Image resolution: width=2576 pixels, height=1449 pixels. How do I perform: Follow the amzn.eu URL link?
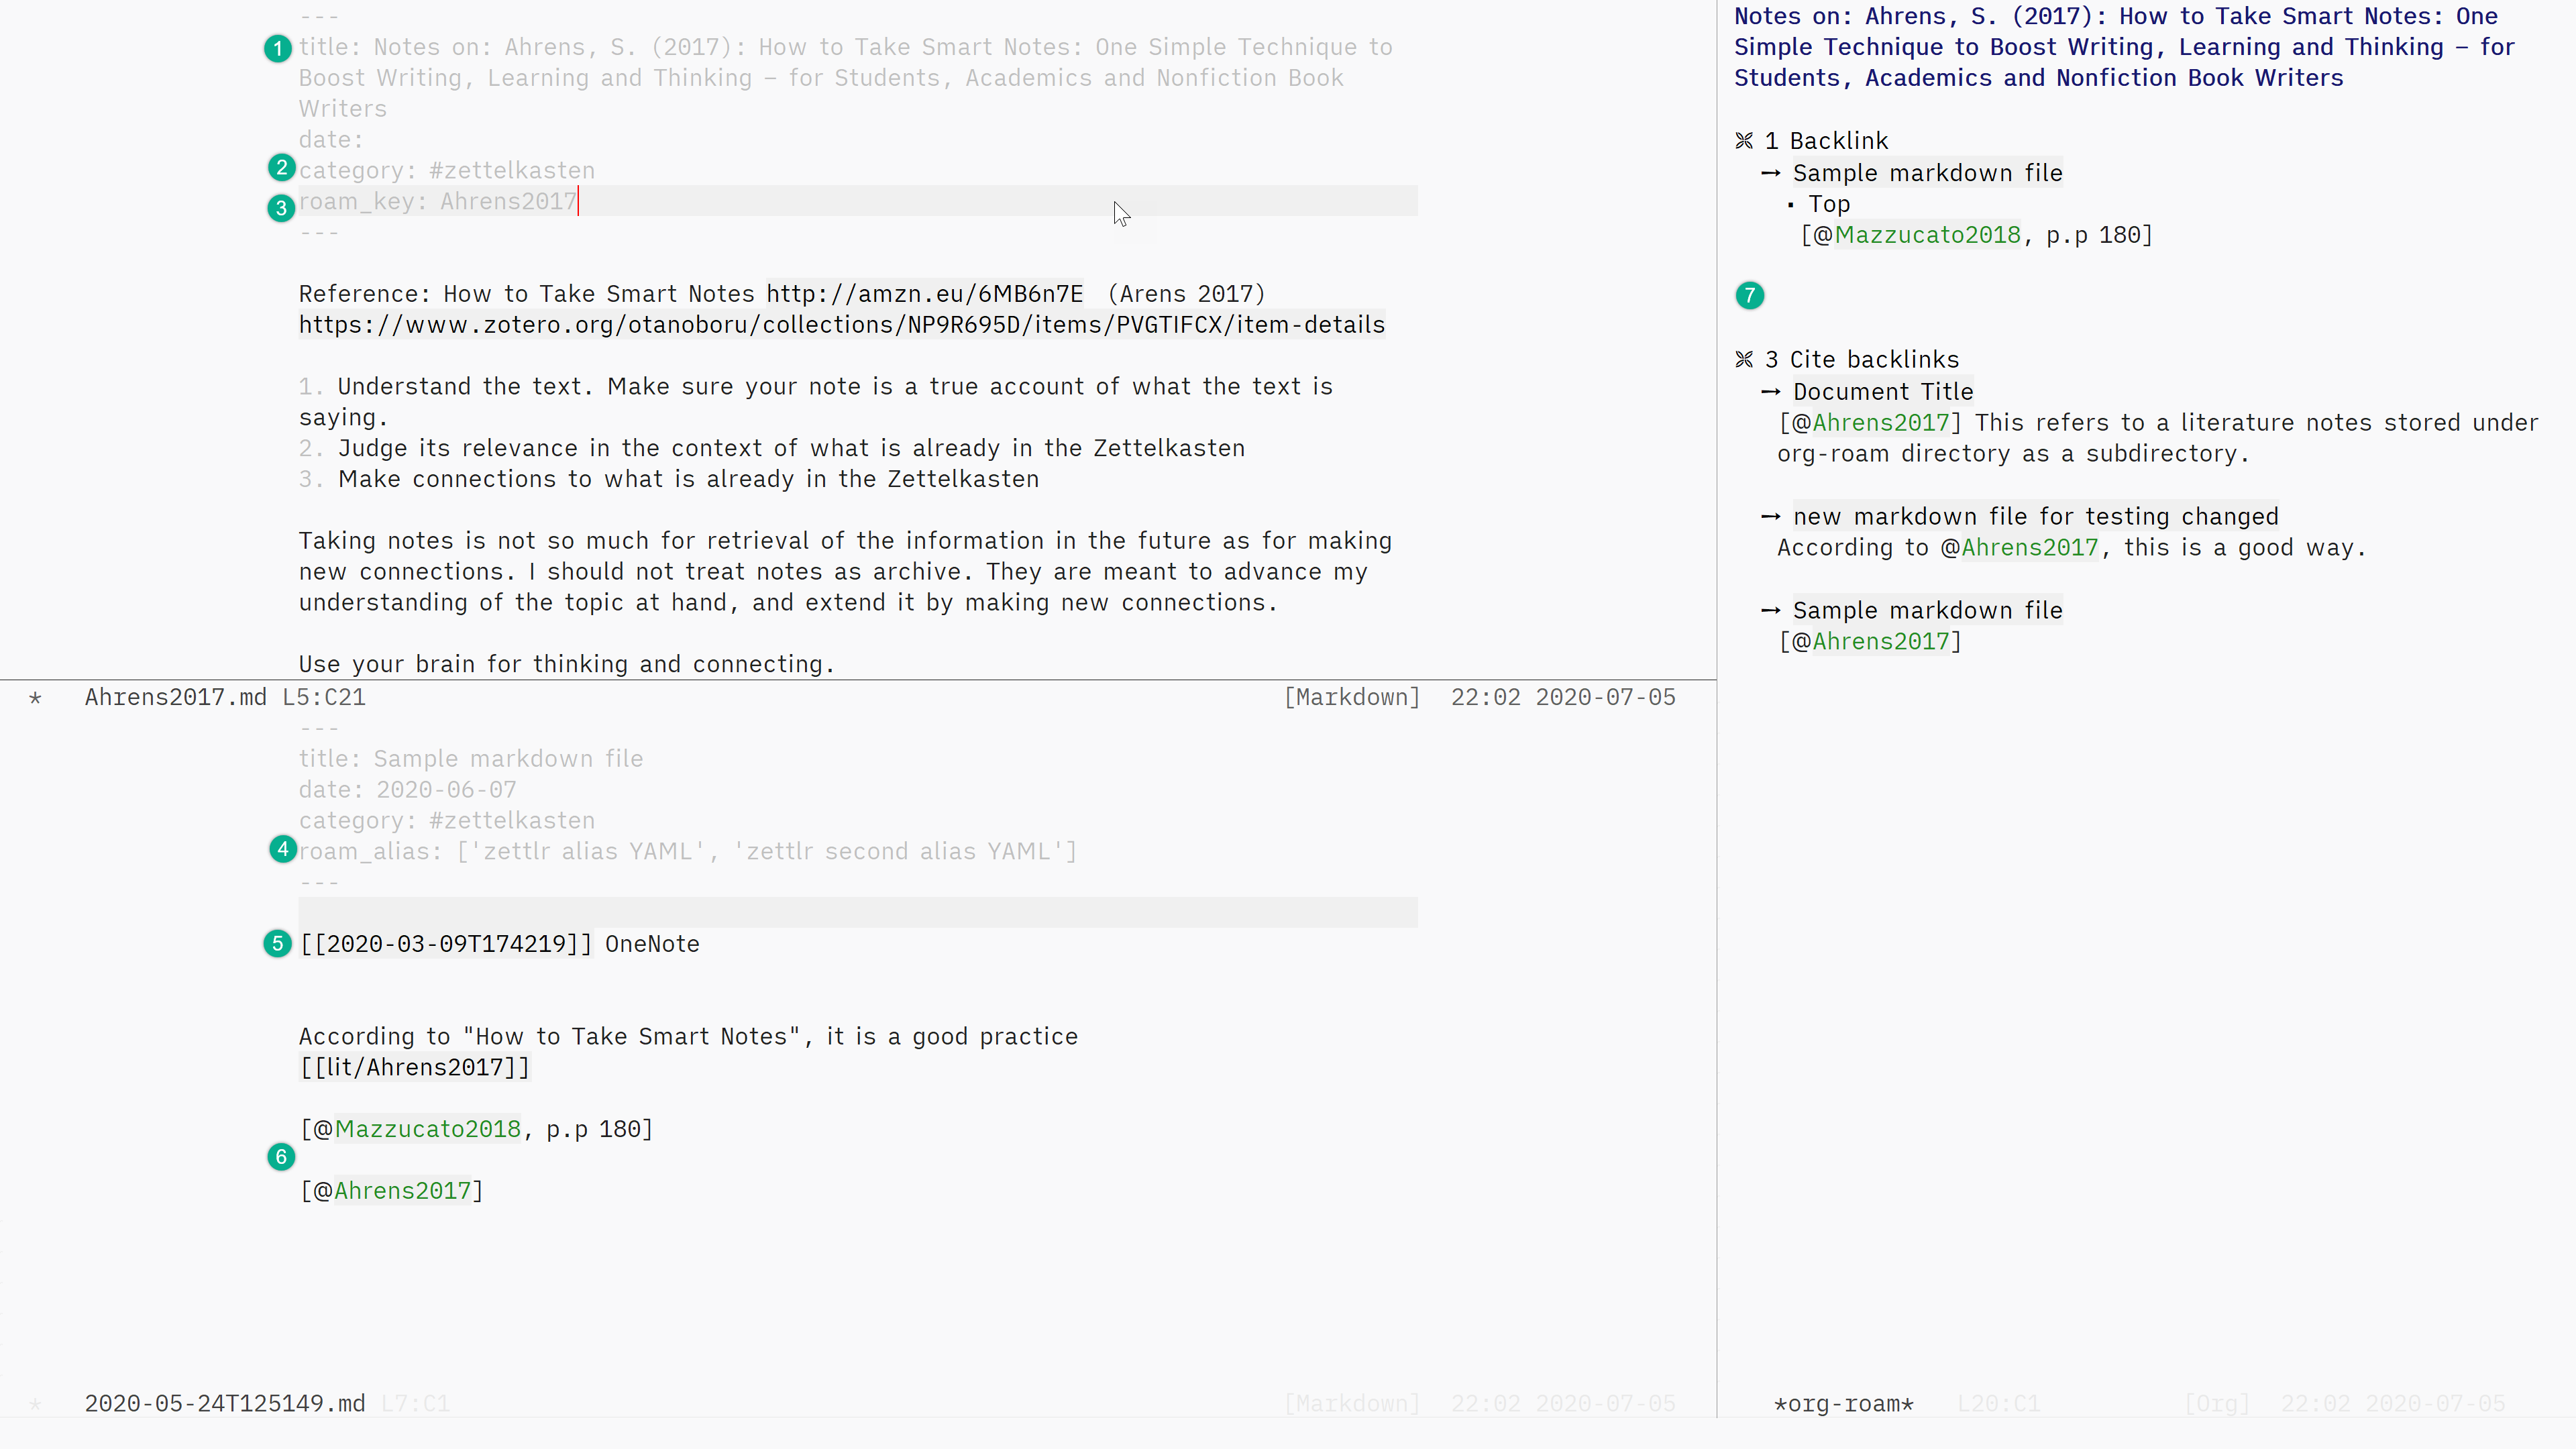click(924, 294)
